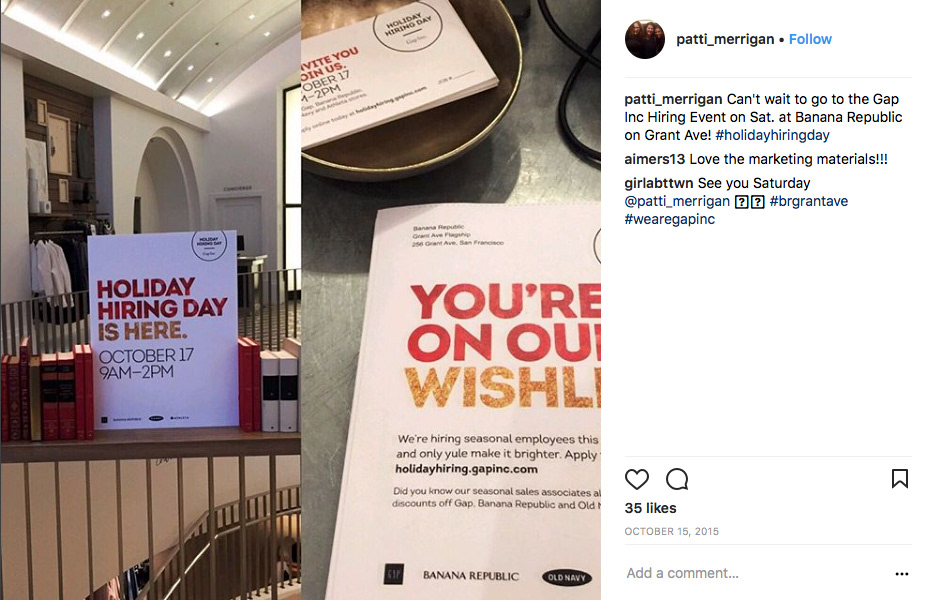
Task: Open the three-dot more options menu
Action: point(902,574)
